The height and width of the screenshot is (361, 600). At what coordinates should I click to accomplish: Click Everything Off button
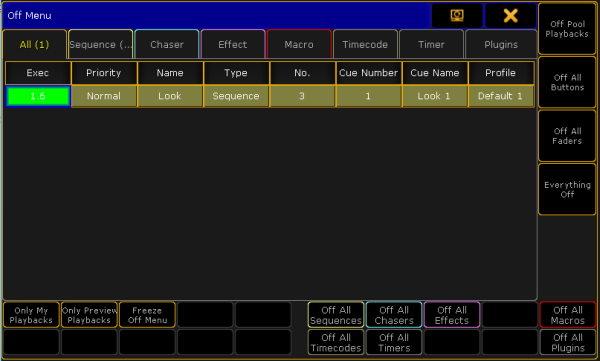point(567,189)
